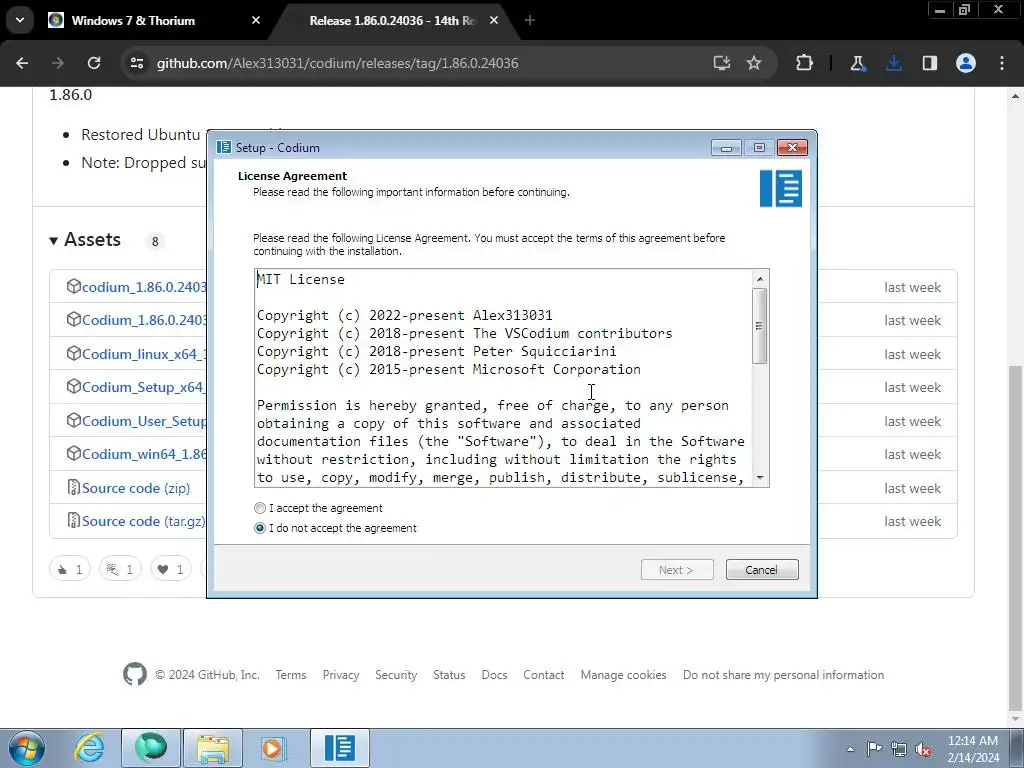Reload the GitHub release page

[x=94, y=63]
